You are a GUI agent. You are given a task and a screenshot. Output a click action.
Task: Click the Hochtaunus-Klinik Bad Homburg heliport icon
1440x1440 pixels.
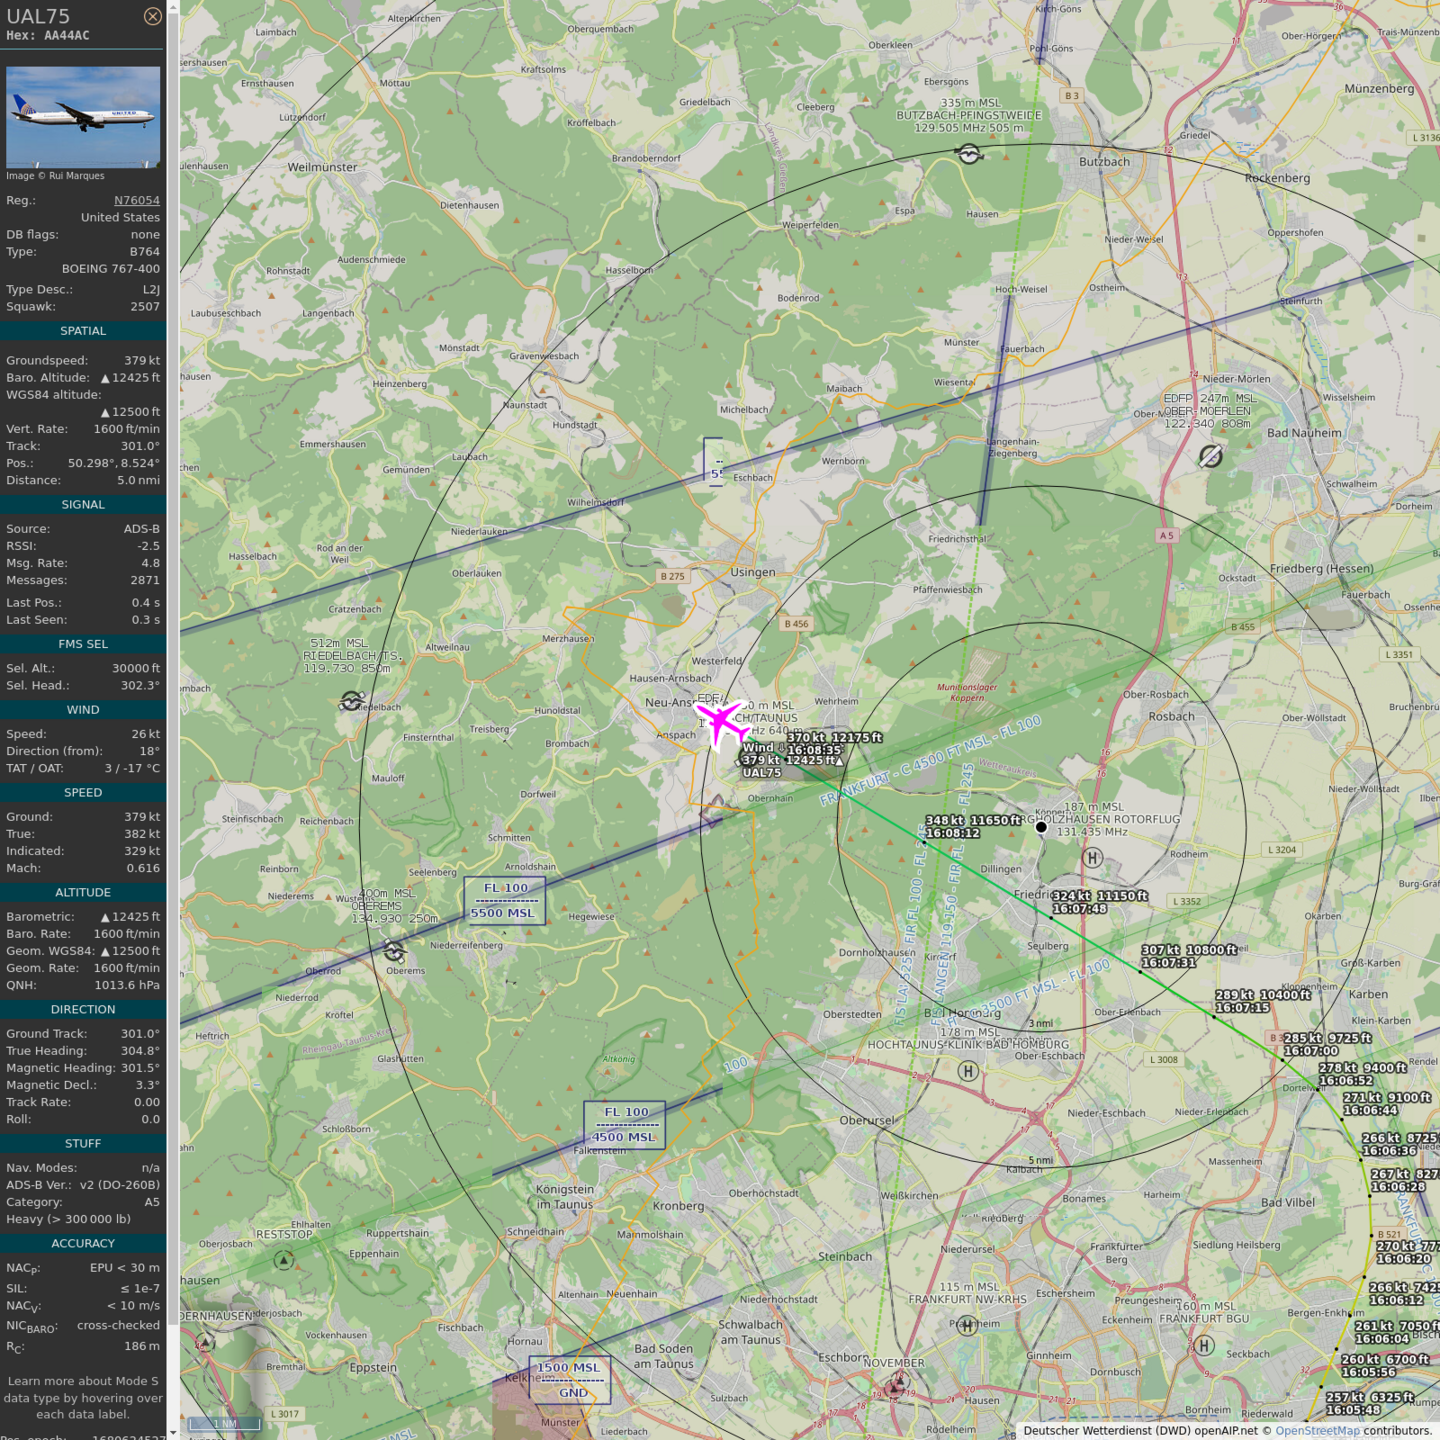[968, 1071]
